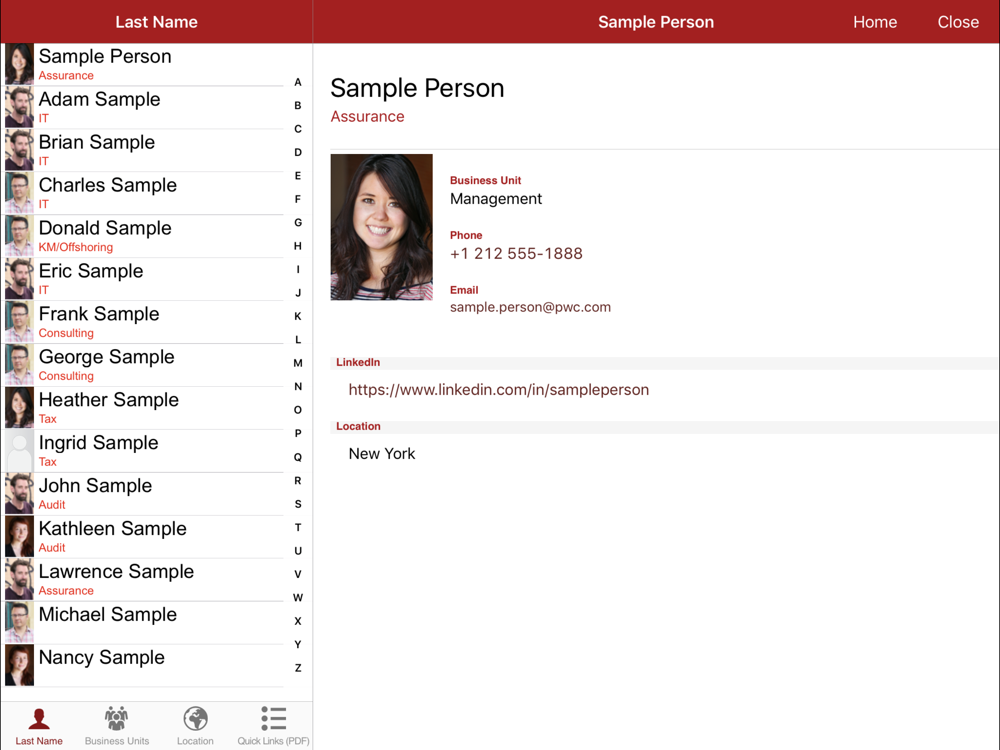
Task: Select Adam Sample name in list
Action: (99, 99)
